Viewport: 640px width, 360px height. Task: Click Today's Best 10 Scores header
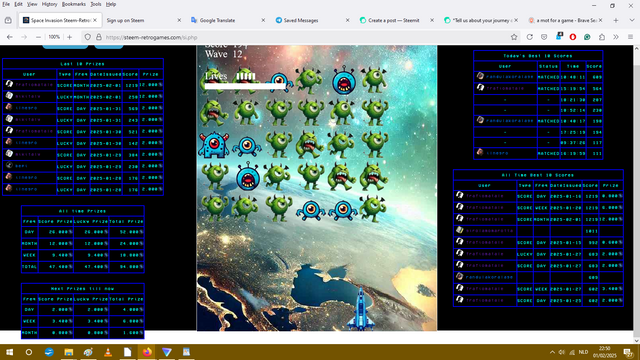[538, 56]
